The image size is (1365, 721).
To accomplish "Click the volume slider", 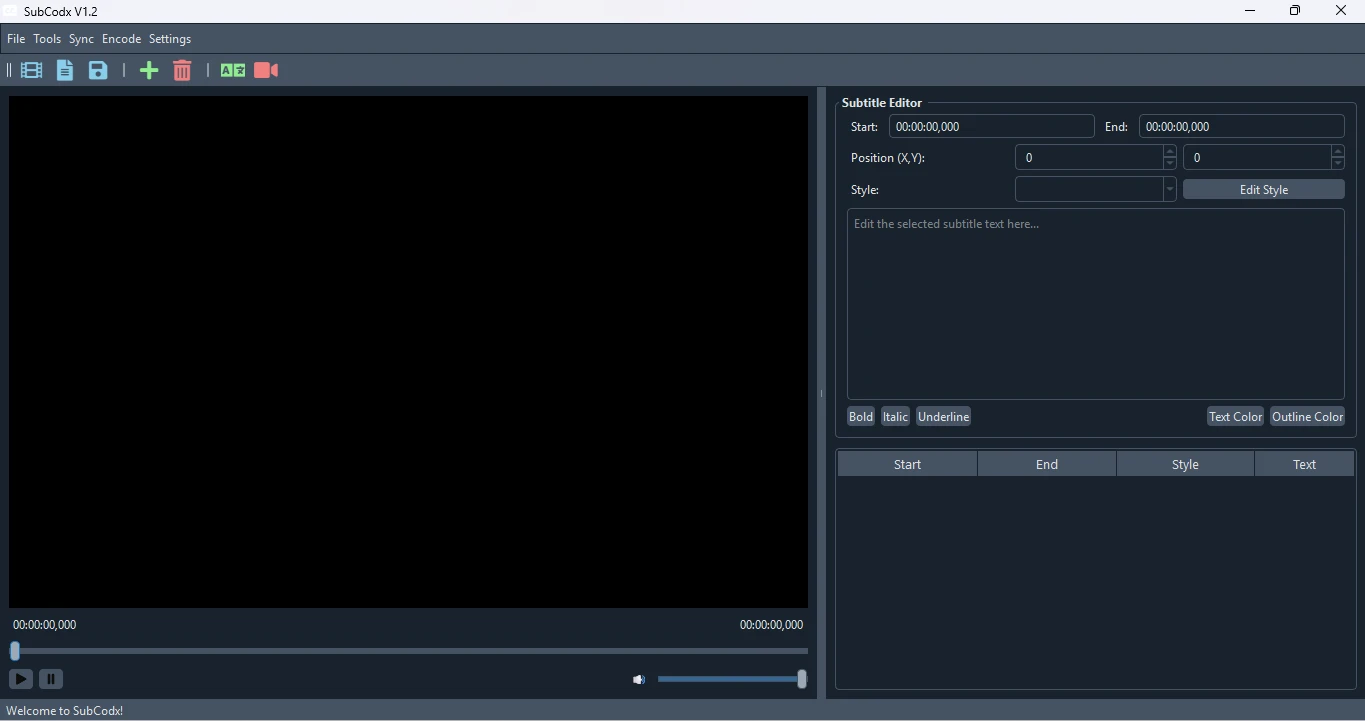I will [732, 680].
